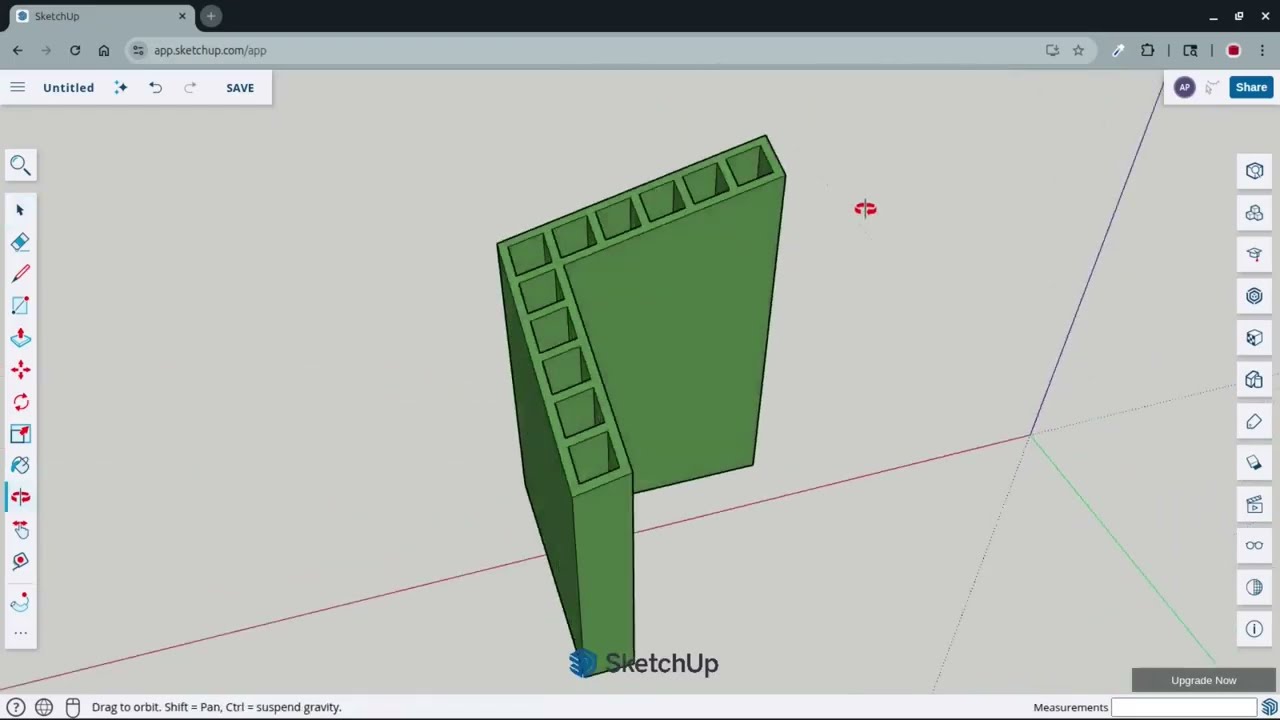This screenshot has height=720, width=1280.
Task: Open the Display glasses panel
Action: pos(1254,546)
